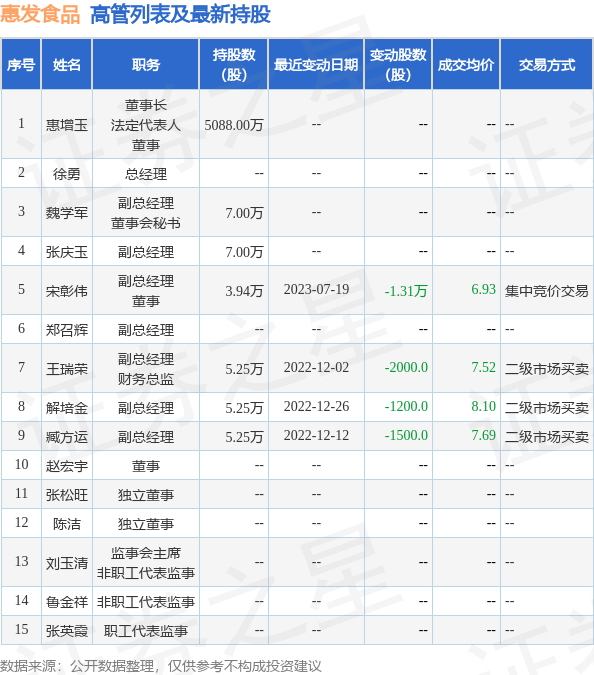594x675 pixels.
Task: Click the 职务 column header
Action: (x=146, y=65)
